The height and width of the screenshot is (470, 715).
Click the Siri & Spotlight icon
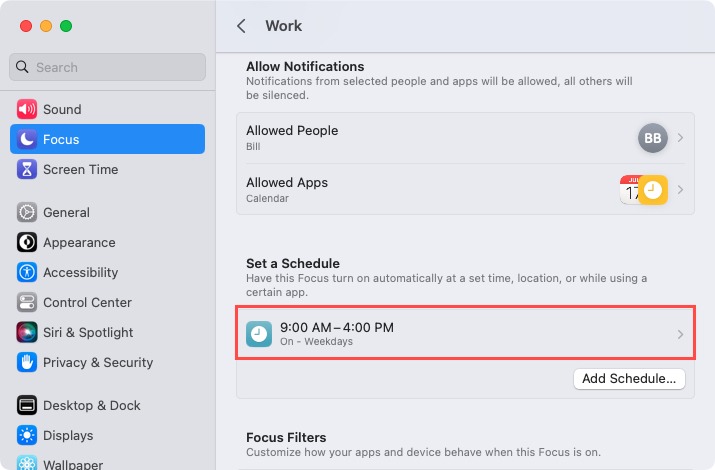pos(27,332)
